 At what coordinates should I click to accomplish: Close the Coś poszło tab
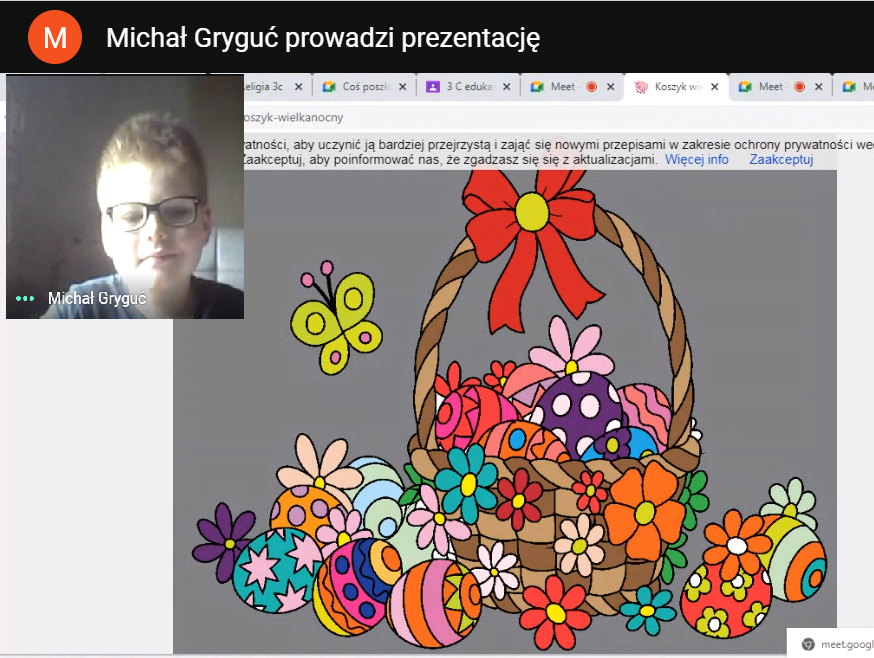point(402,87)
